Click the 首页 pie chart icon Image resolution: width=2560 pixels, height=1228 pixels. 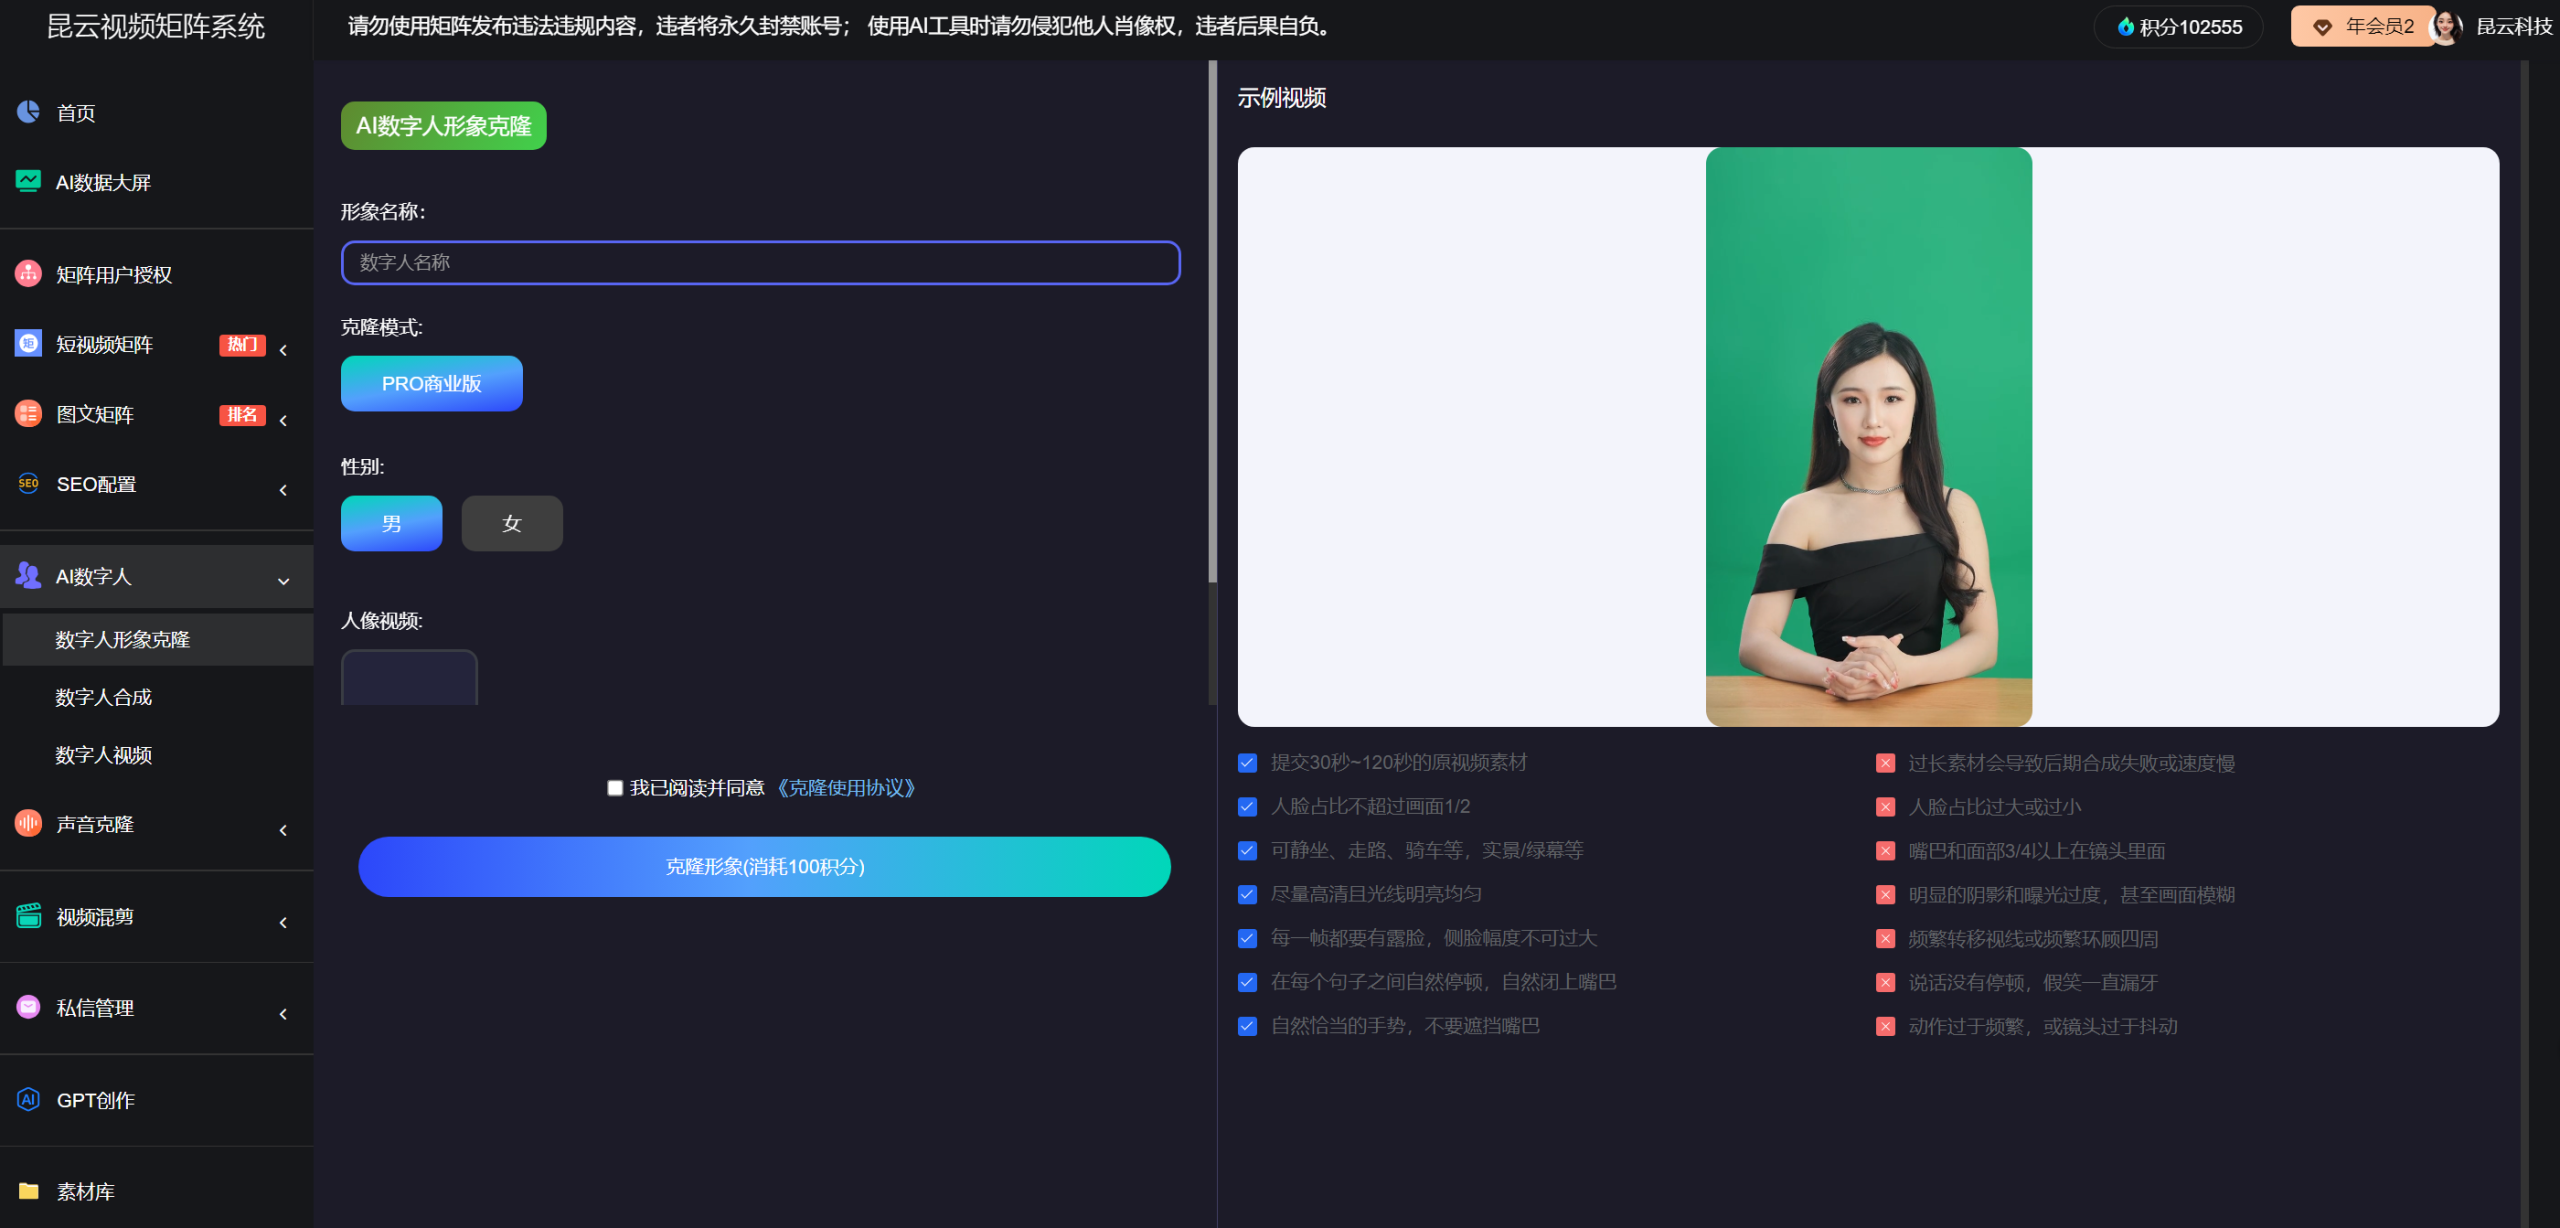click(28, 112)
